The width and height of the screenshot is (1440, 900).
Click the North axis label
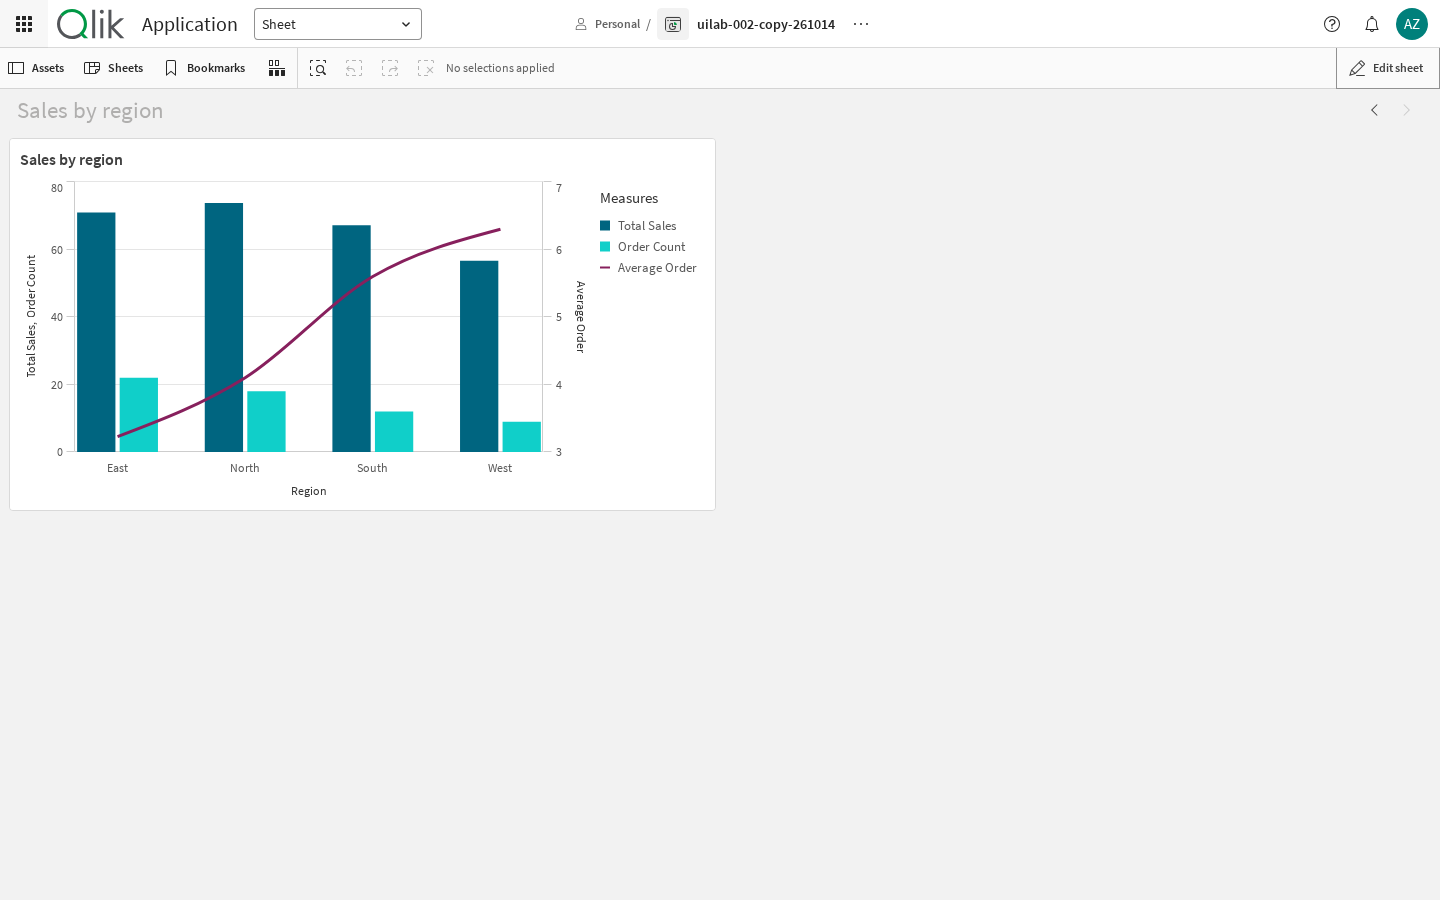[245, 468]
